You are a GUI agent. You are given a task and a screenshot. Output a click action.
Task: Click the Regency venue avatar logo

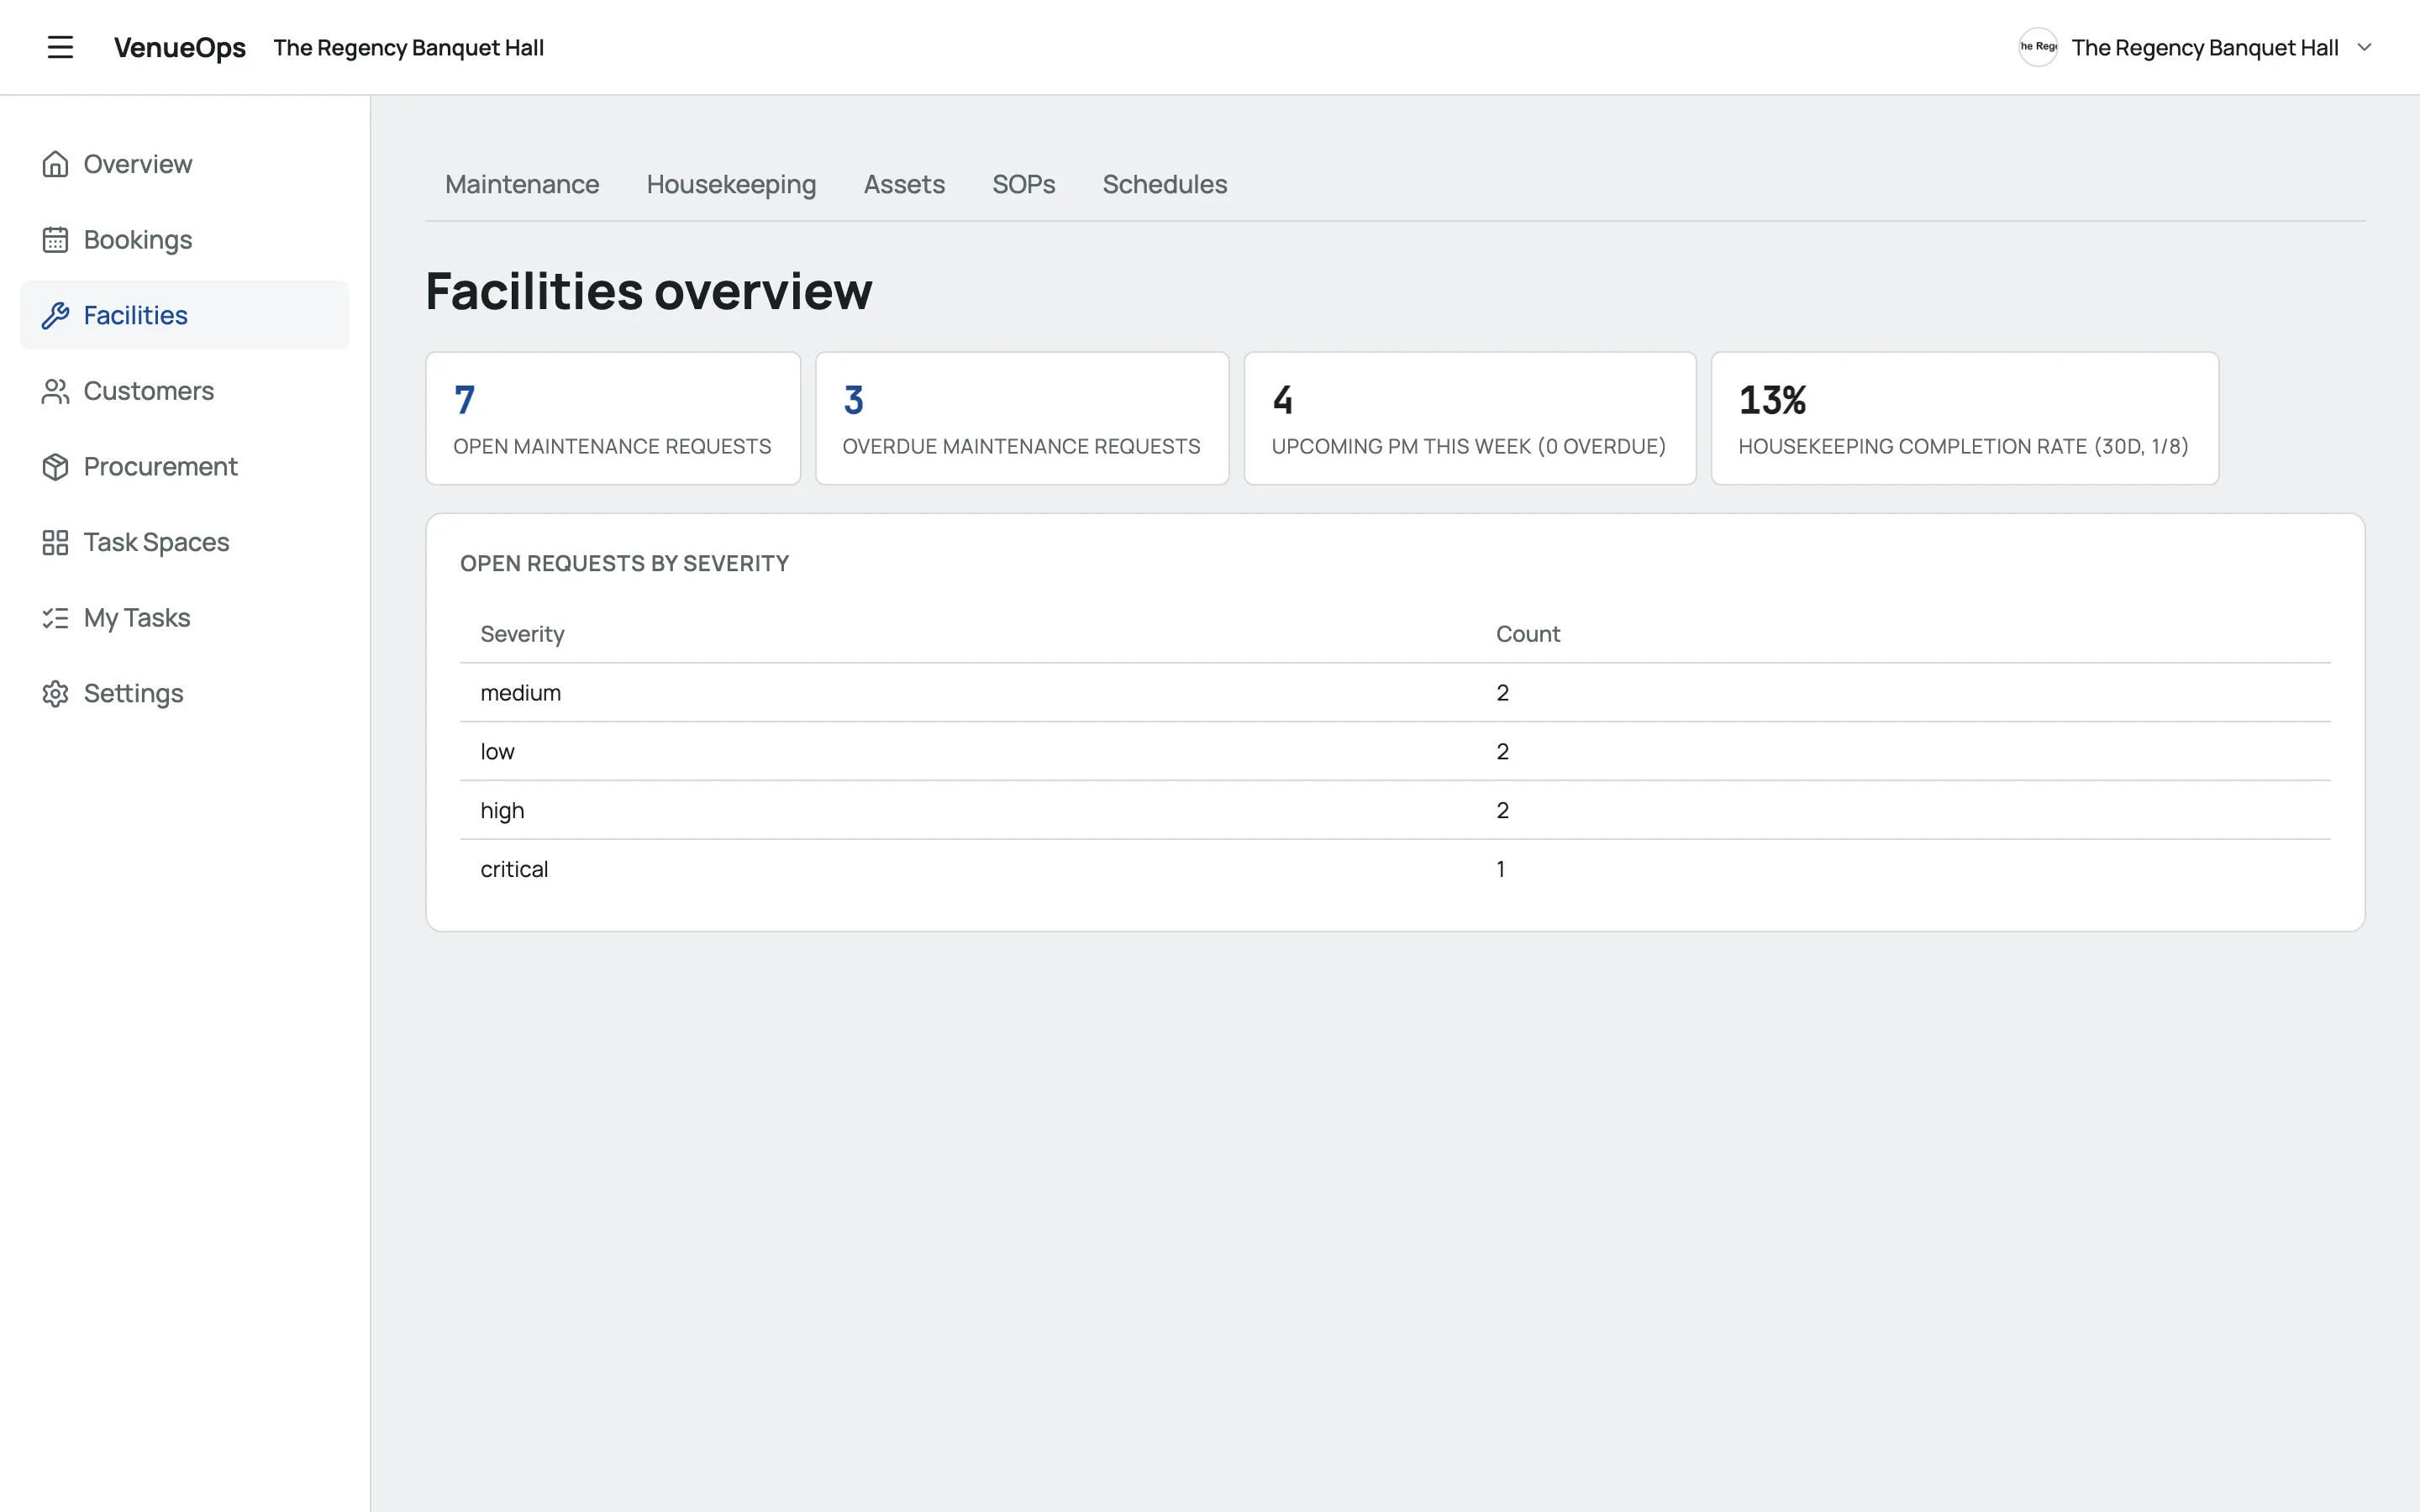2038,47
